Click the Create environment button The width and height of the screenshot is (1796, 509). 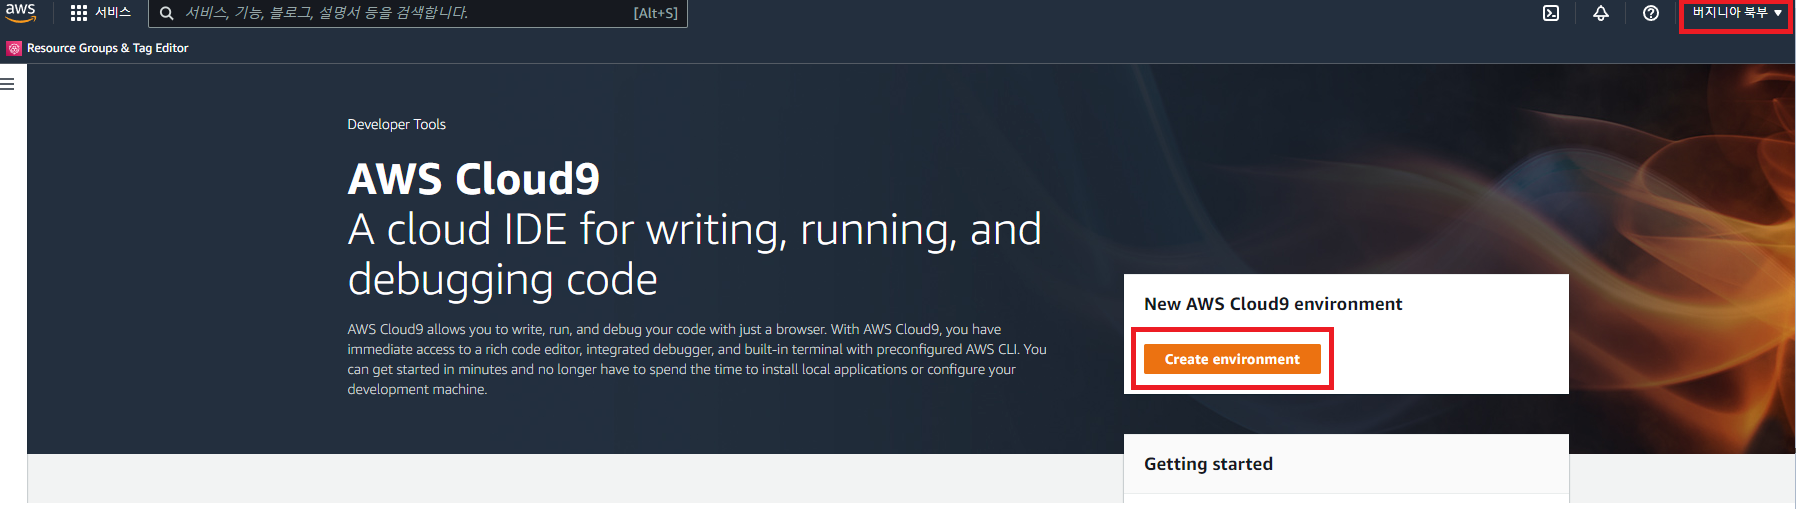click(x=1232, y=359)
